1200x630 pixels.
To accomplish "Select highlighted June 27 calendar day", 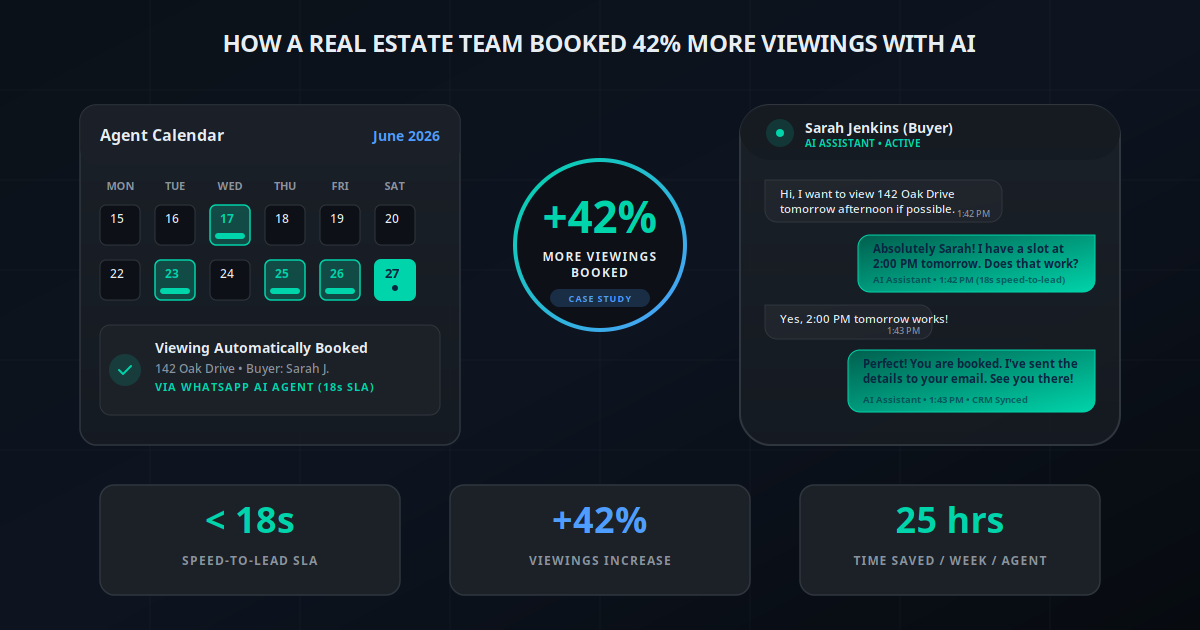I will click(x=395, y=280).
